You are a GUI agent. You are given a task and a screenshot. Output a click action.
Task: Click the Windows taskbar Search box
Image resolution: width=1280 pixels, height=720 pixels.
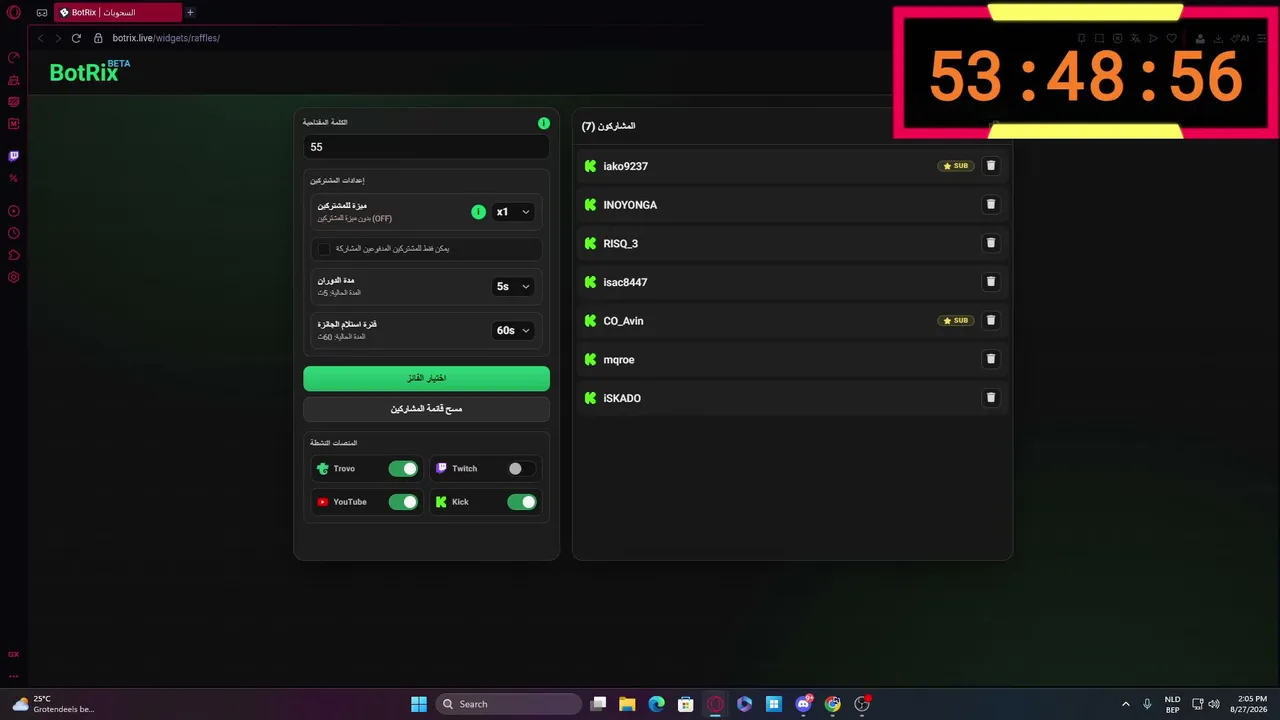pos(510,704)
